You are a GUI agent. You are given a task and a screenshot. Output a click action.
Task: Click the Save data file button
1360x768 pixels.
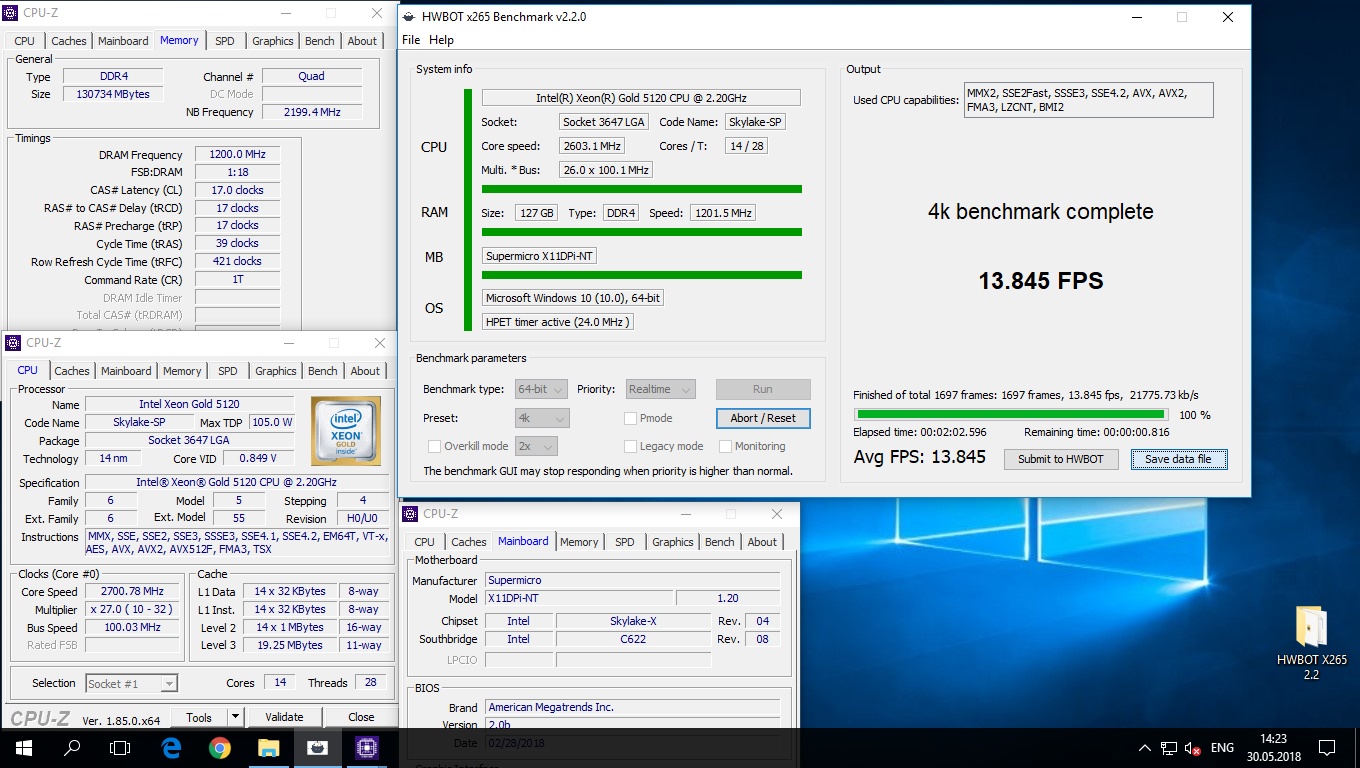(x=1178, y=459)
